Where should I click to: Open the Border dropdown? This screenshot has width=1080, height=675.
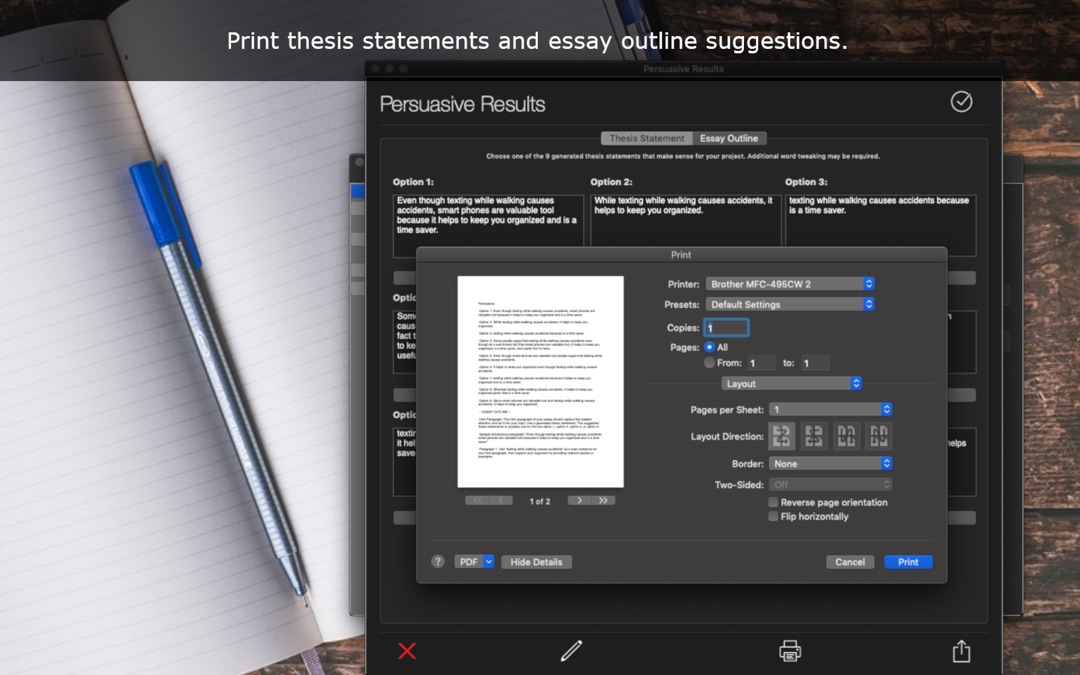[831, 464]
